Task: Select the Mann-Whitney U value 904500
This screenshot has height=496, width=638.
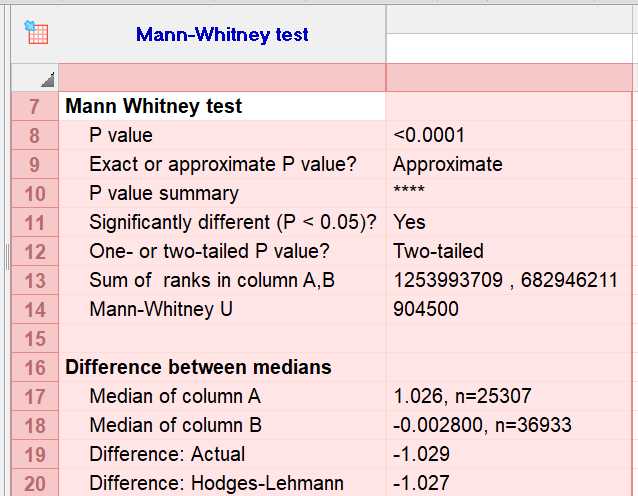Action: (x=426, y=309)
